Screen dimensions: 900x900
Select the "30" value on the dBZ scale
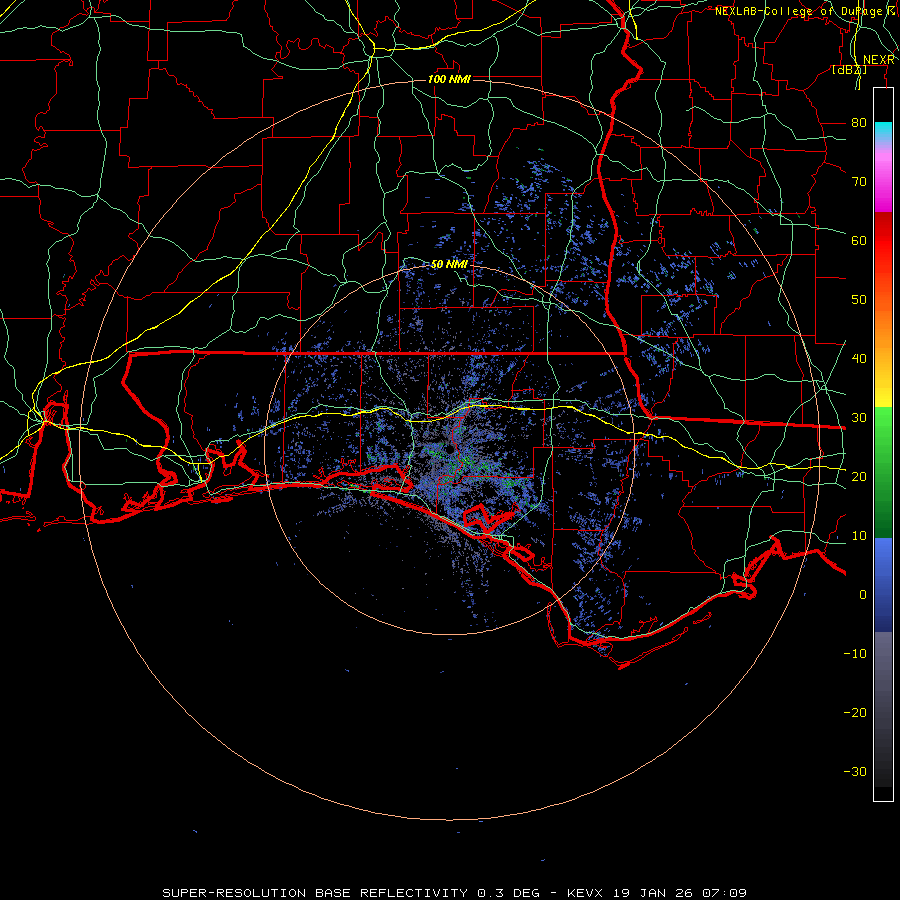click(859, 418)
